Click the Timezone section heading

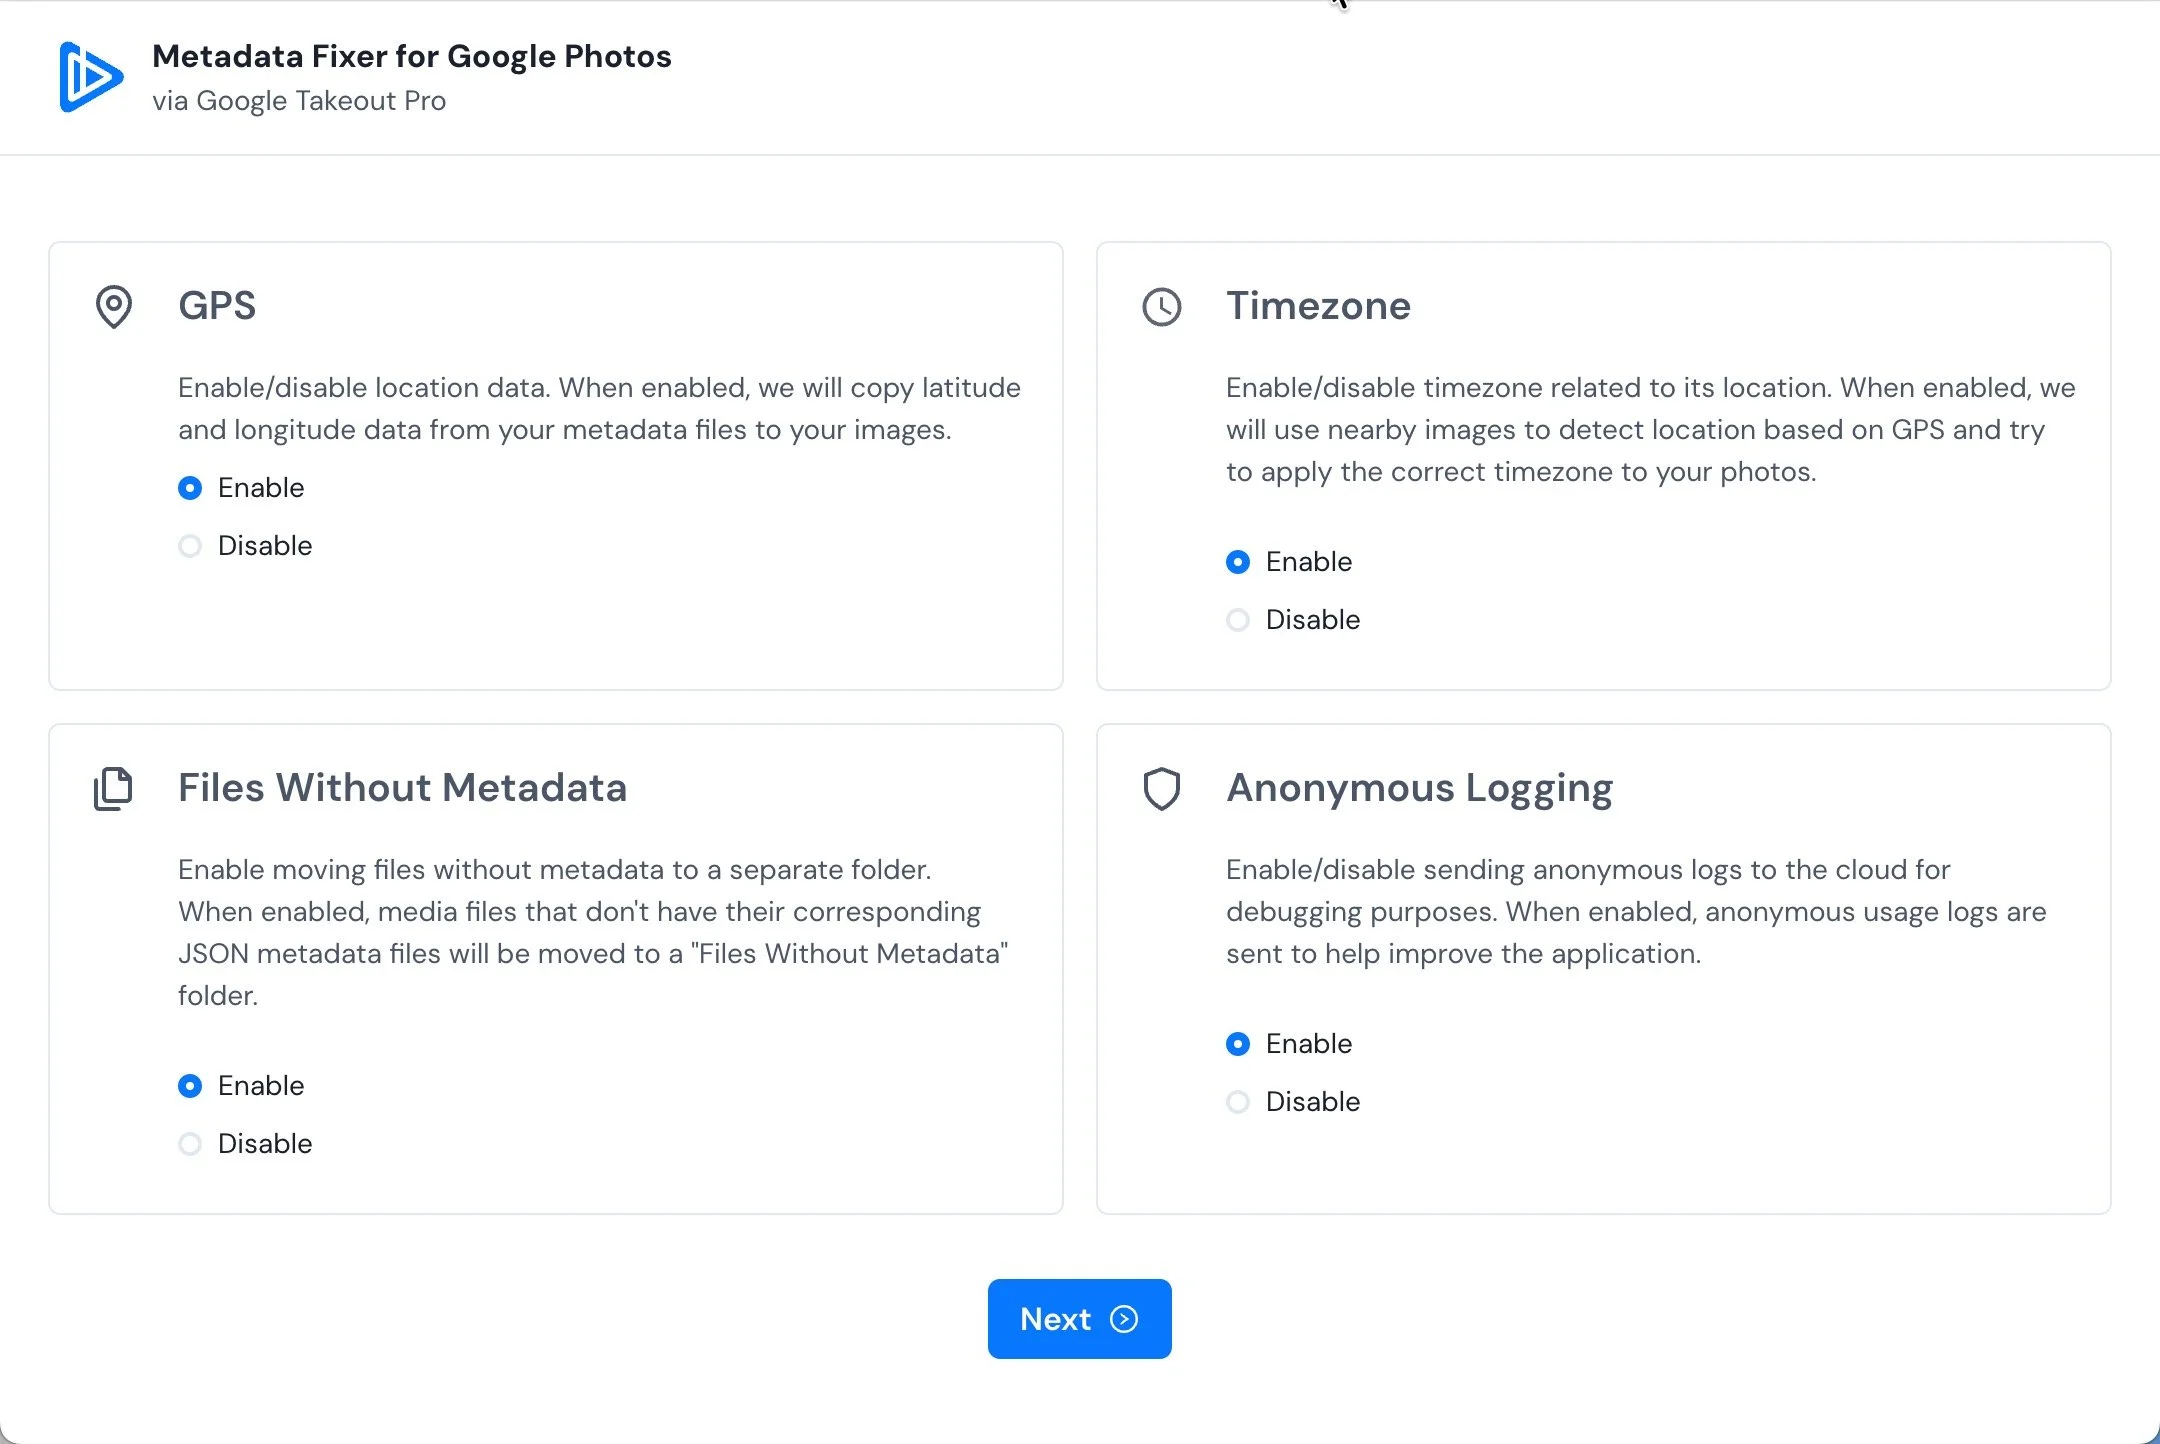tap(1318, 306)
